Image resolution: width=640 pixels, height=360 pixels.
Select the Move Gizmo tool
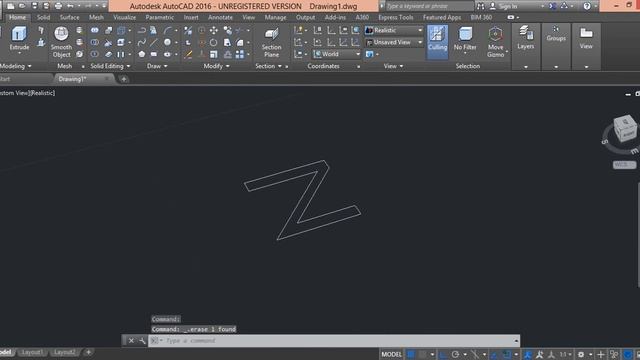(x=495, y=42)
